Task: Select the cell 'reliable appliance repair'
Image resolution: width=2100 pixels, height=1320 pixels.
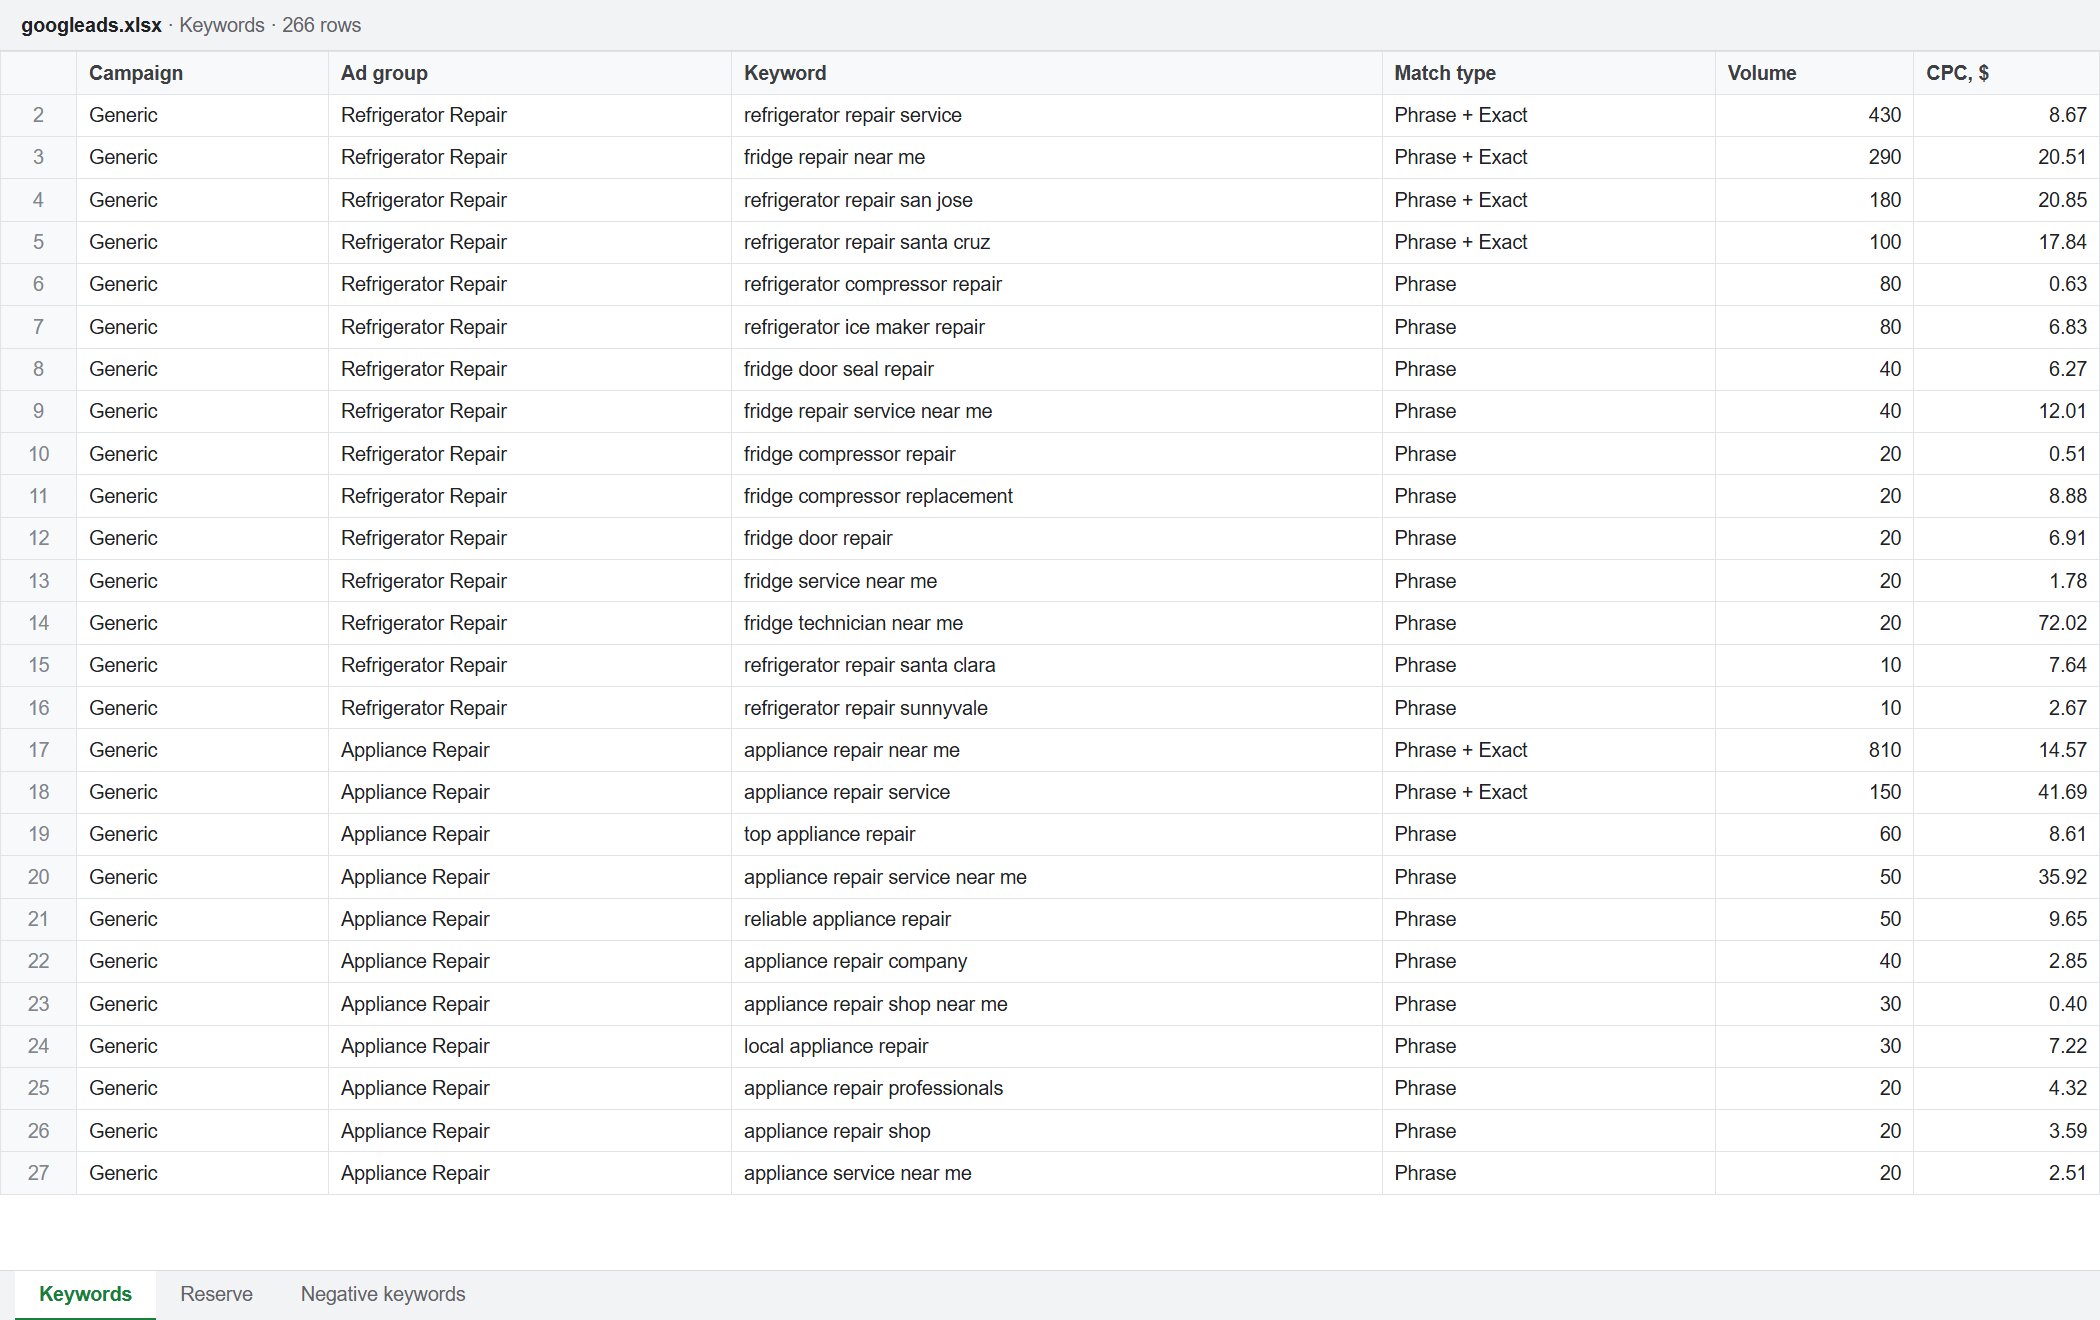Action: point(1056,919)
